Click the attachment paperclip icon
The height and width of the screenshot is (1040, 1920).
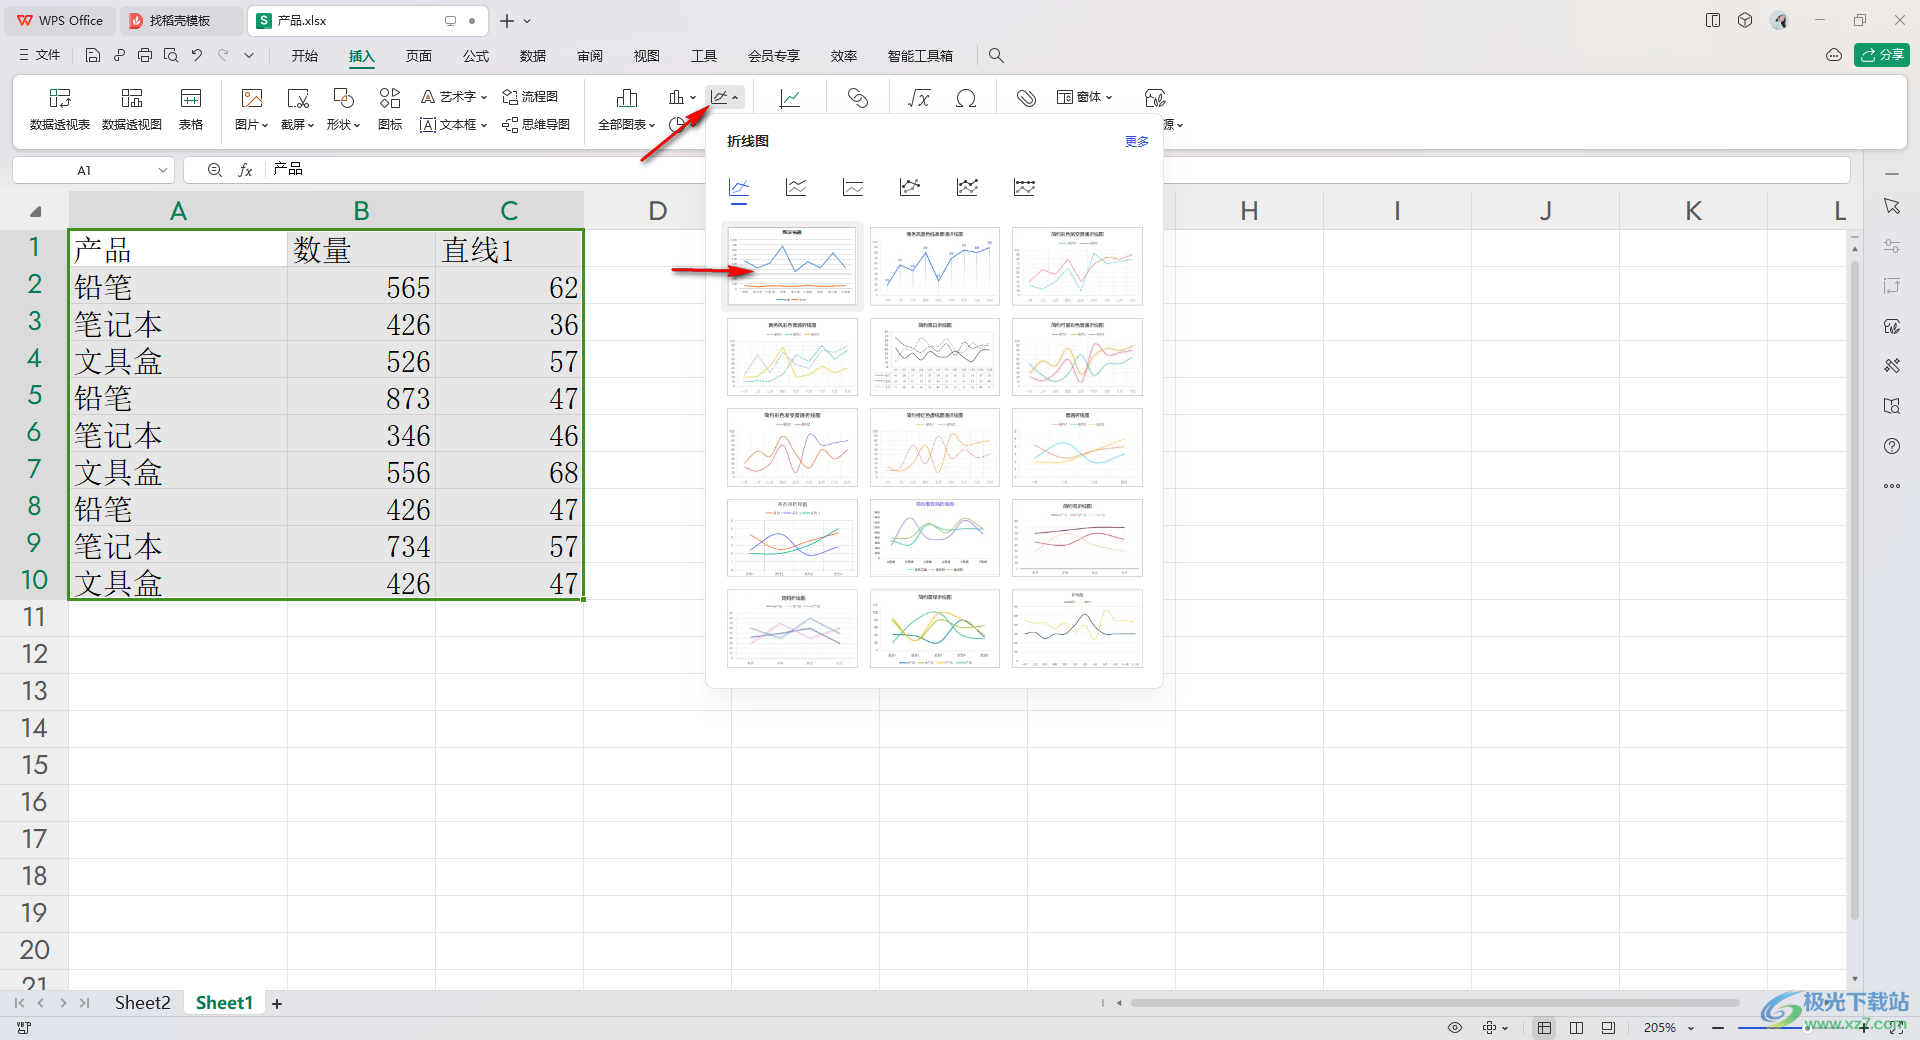1026,98
